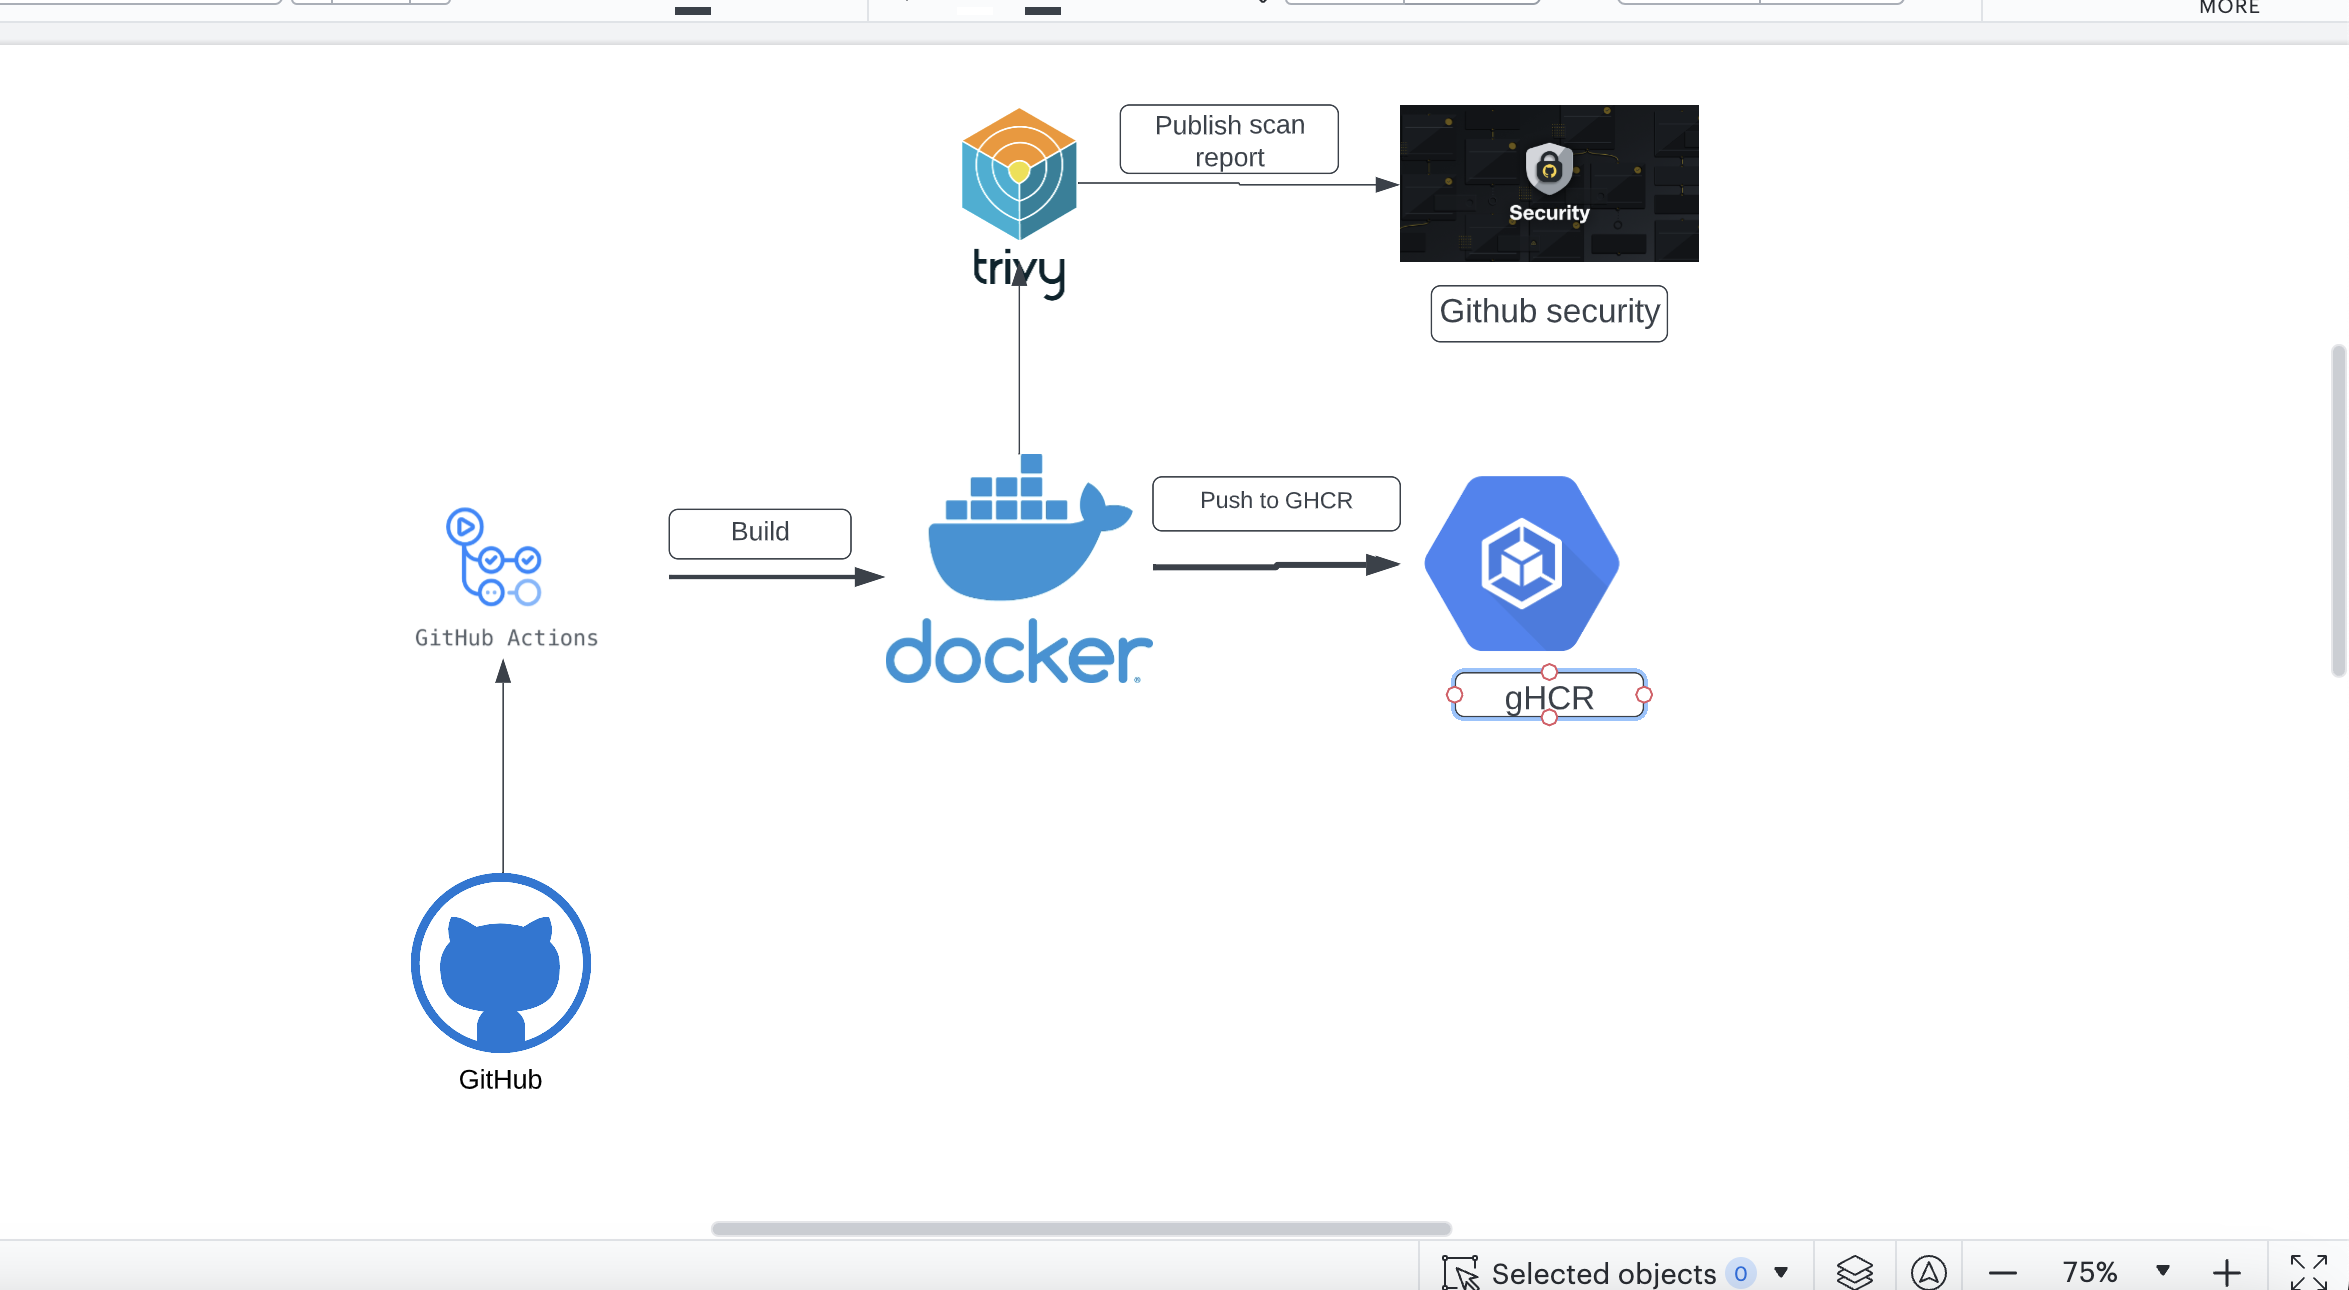Select the GitHub Actions workflow icon
This screenshot has height=1290, width=2349.
(494, 557)
